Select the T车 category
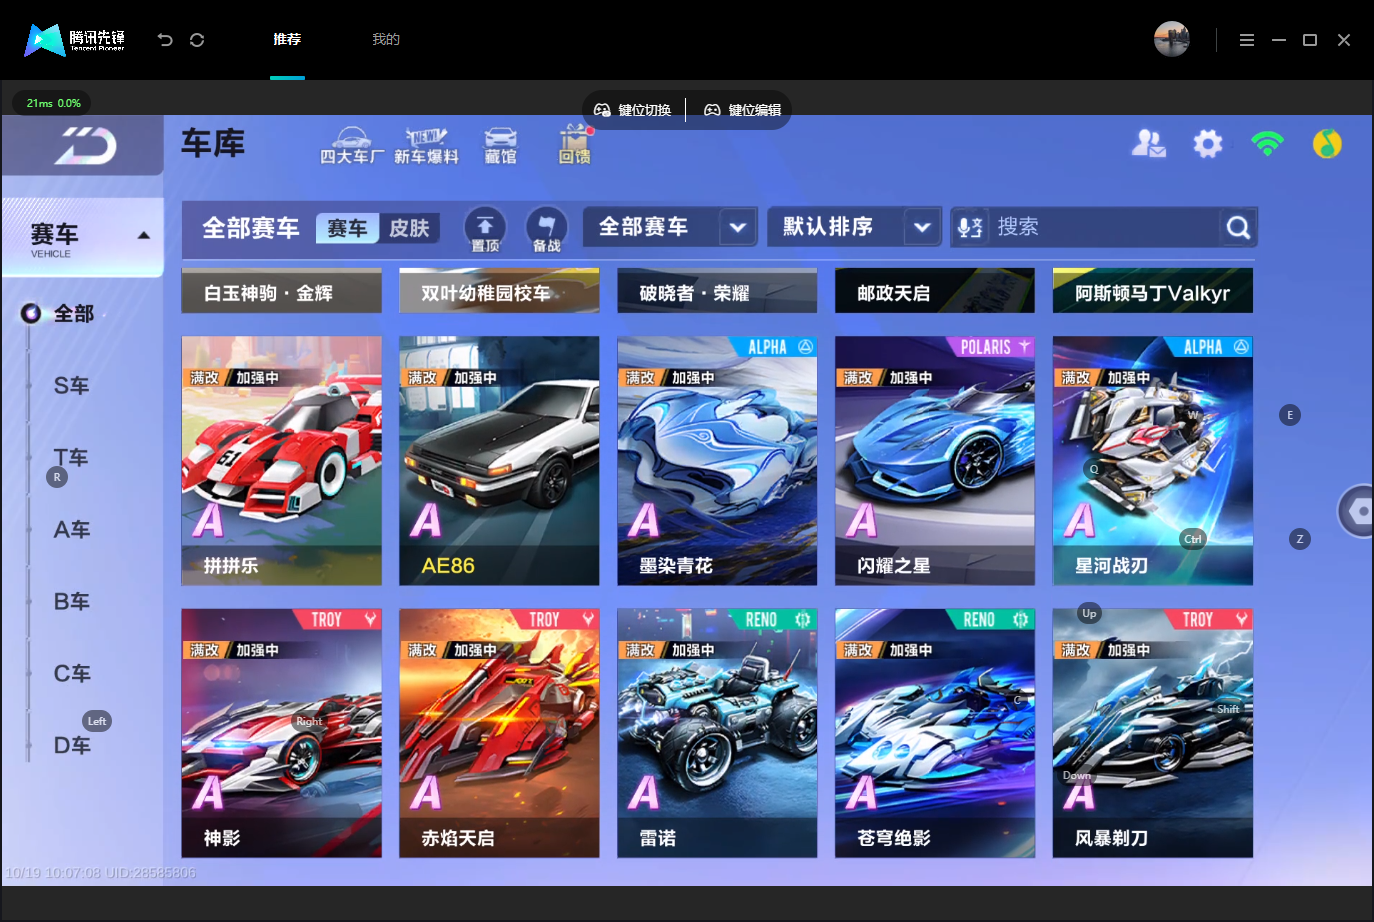This screenshot has width=1374, height=922. click(71, 458)
